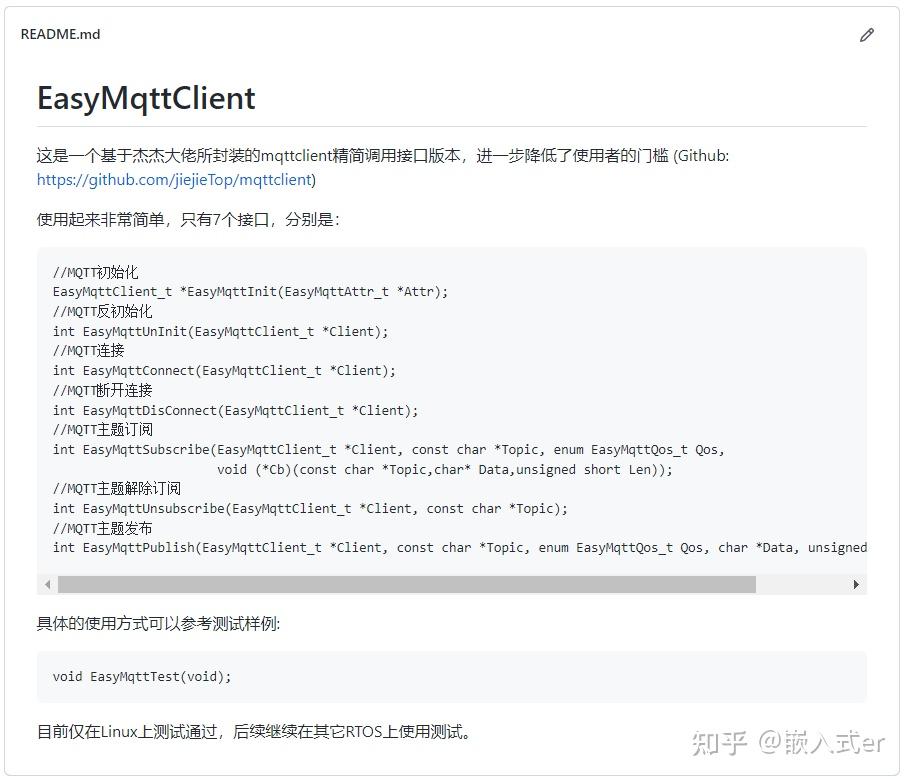Select the EasyMqttUnInit function declaration
908x779 pixels.
tap(220, 331)
